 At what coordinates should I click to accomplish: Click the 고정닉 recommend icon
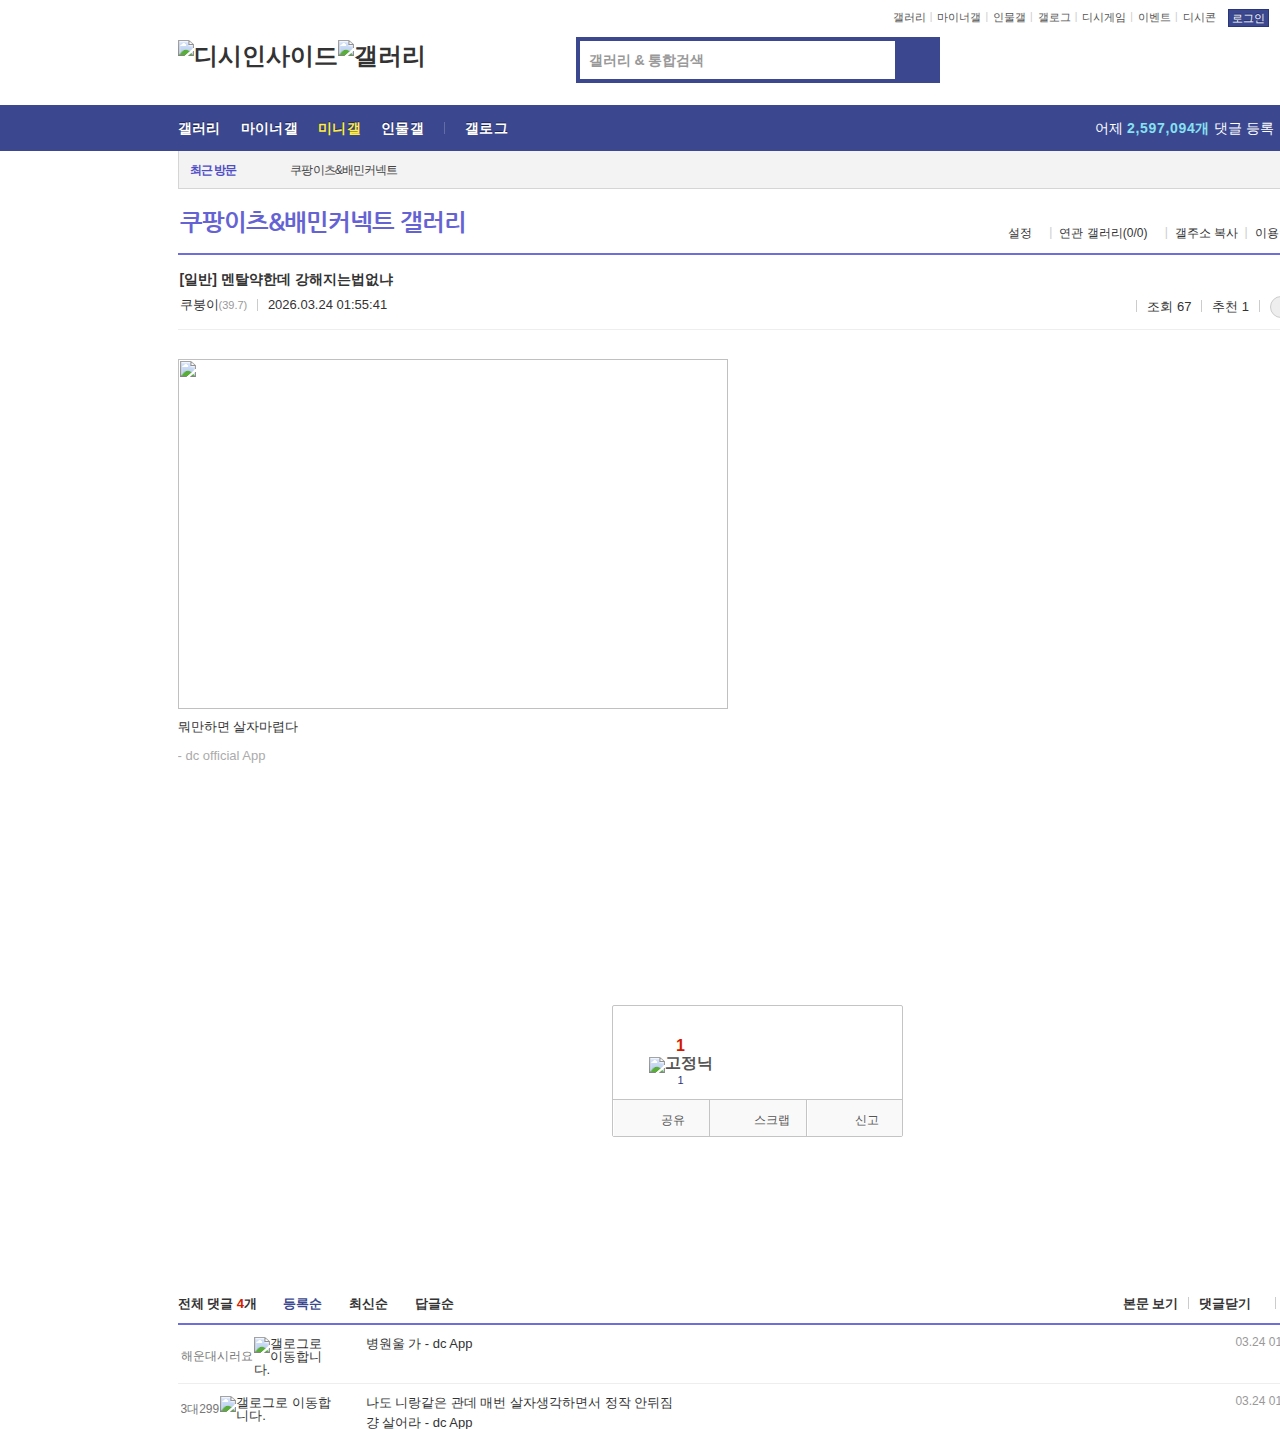680,1064
